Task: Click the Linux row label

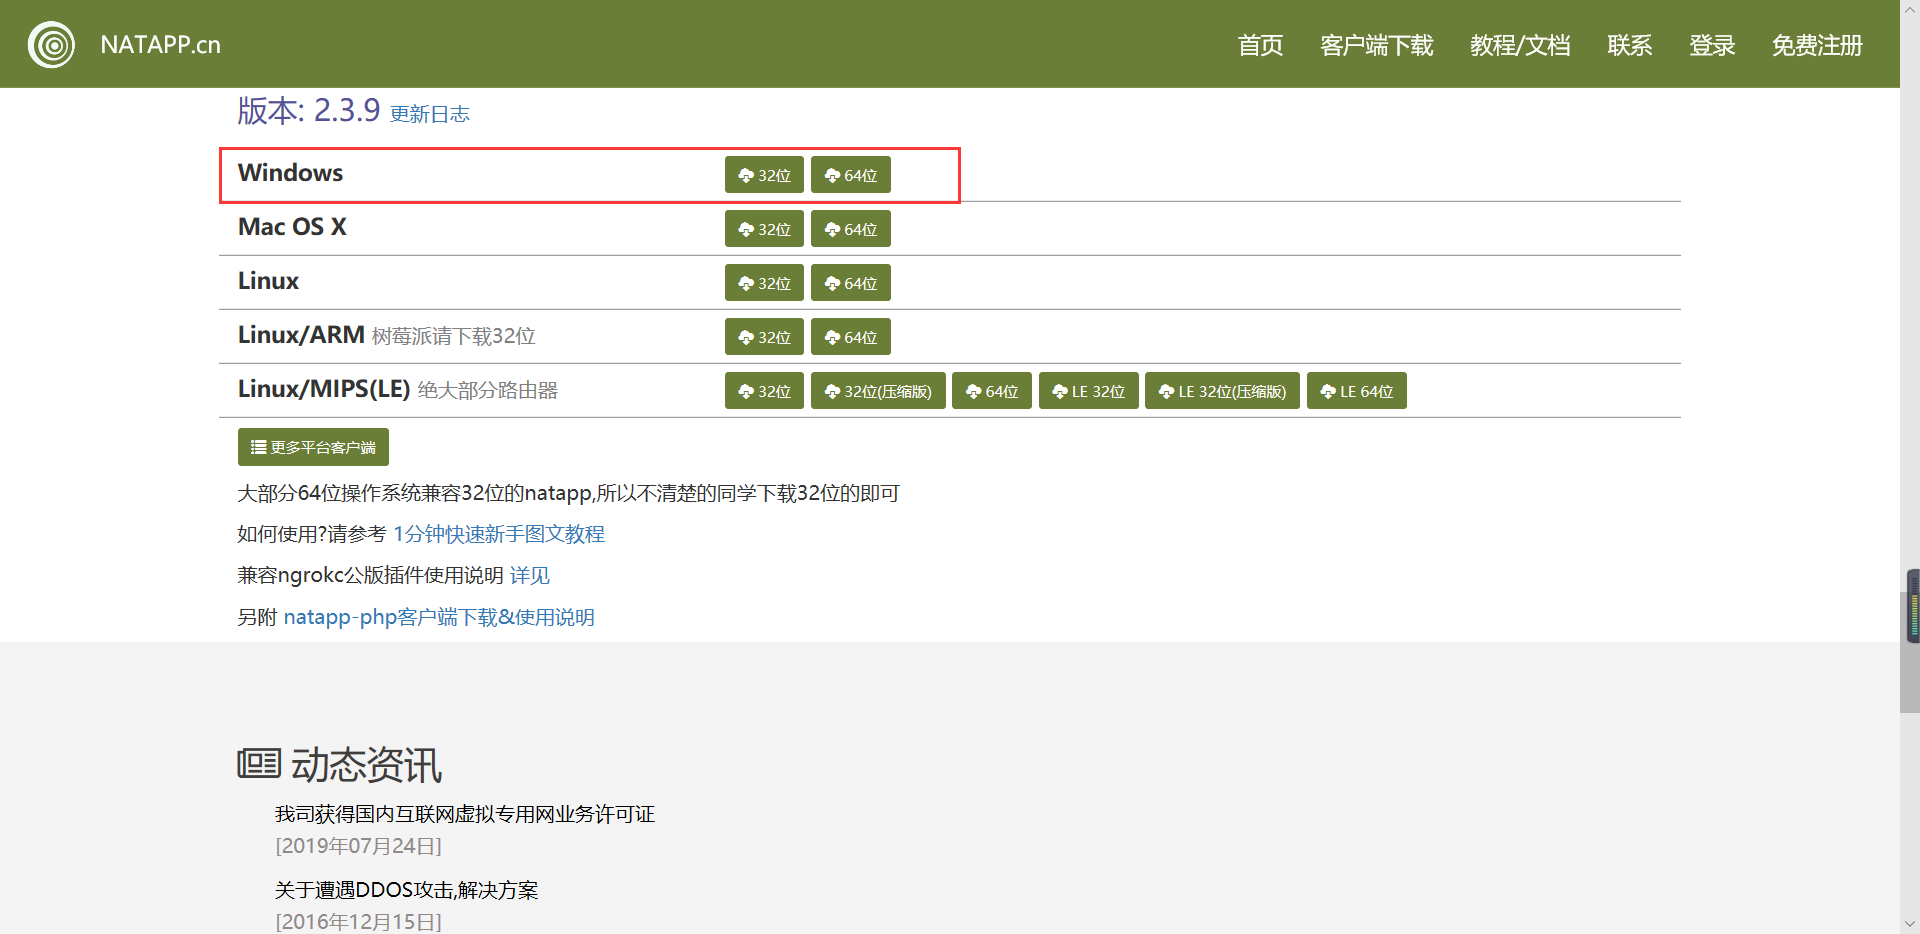Action: click(268, 281)
